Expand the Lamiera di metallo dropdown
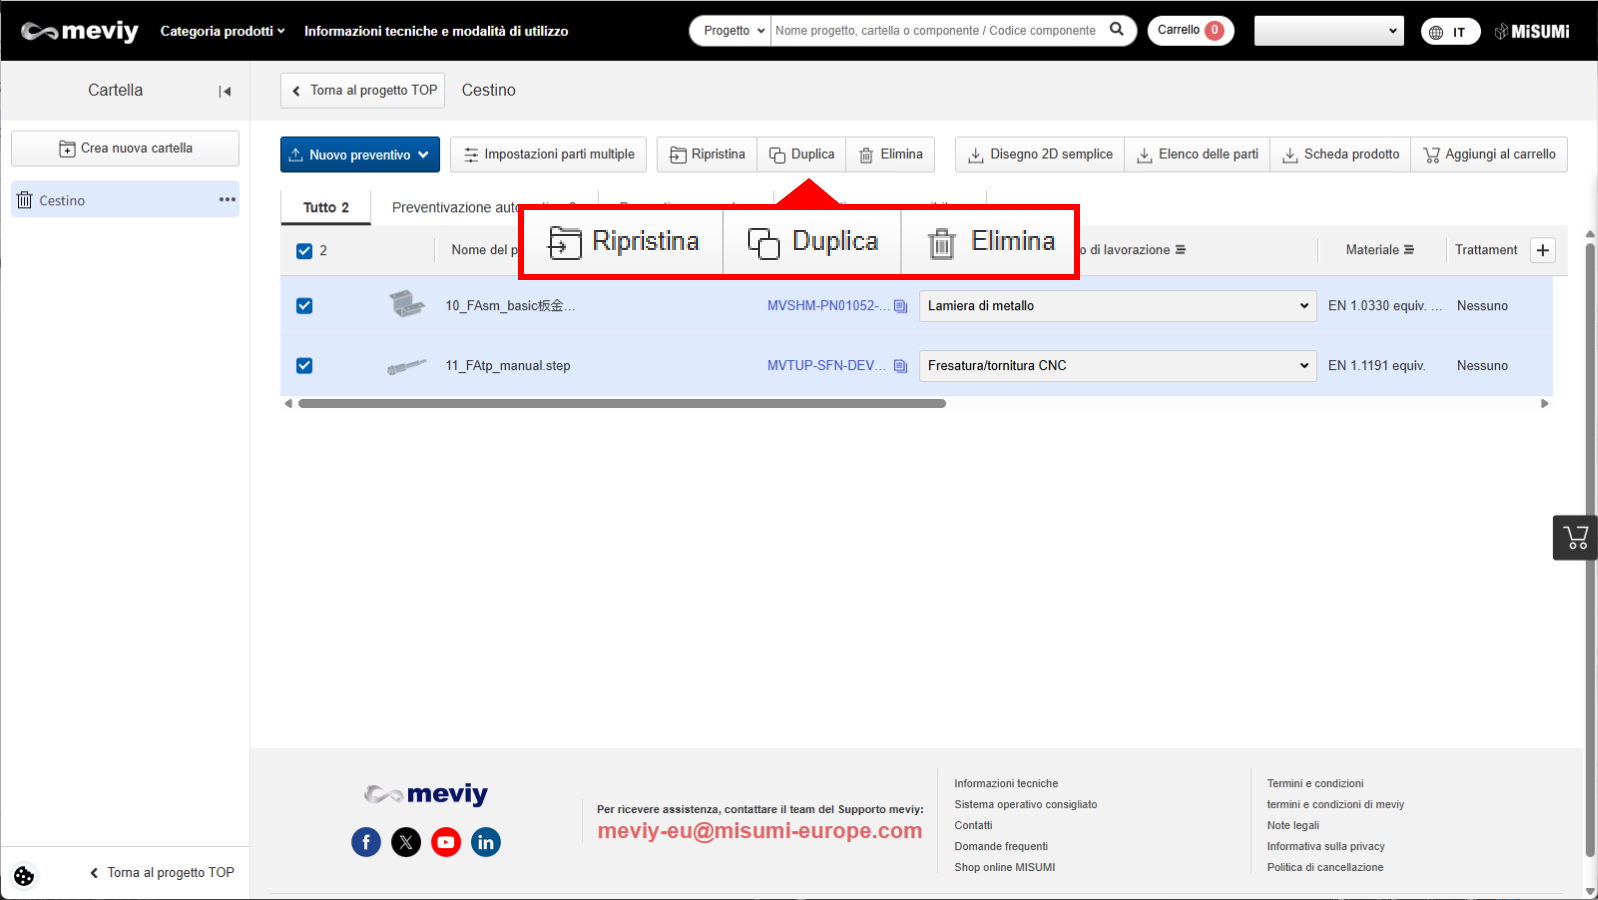 (1117, 306)
